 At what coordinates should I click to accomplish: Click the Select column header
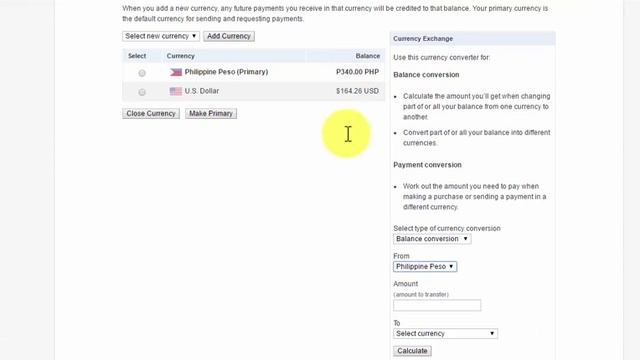pos(137,56)
